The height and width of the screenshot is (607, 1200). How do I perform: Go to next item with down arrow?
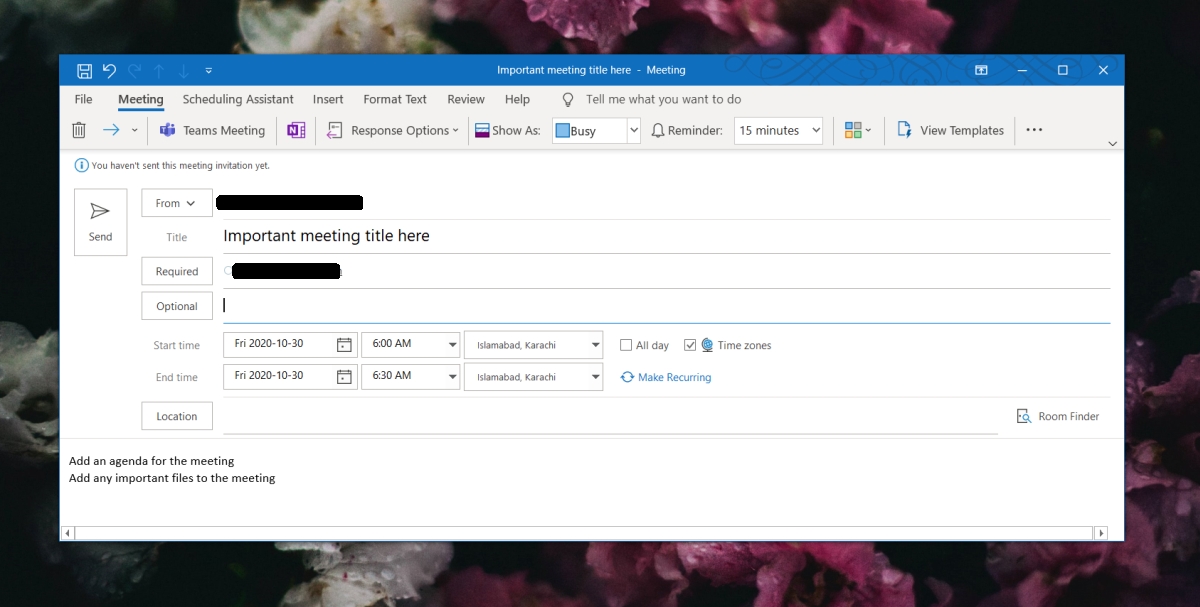click(x=183, y=70)
